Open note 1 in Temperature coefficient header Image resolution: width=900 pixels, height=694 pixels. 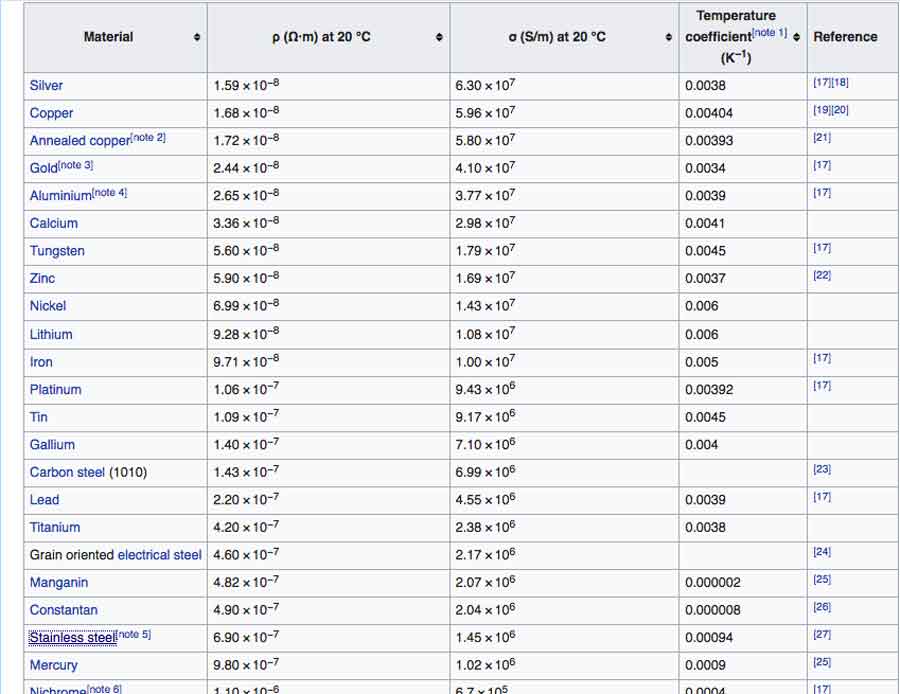[769, 33]
